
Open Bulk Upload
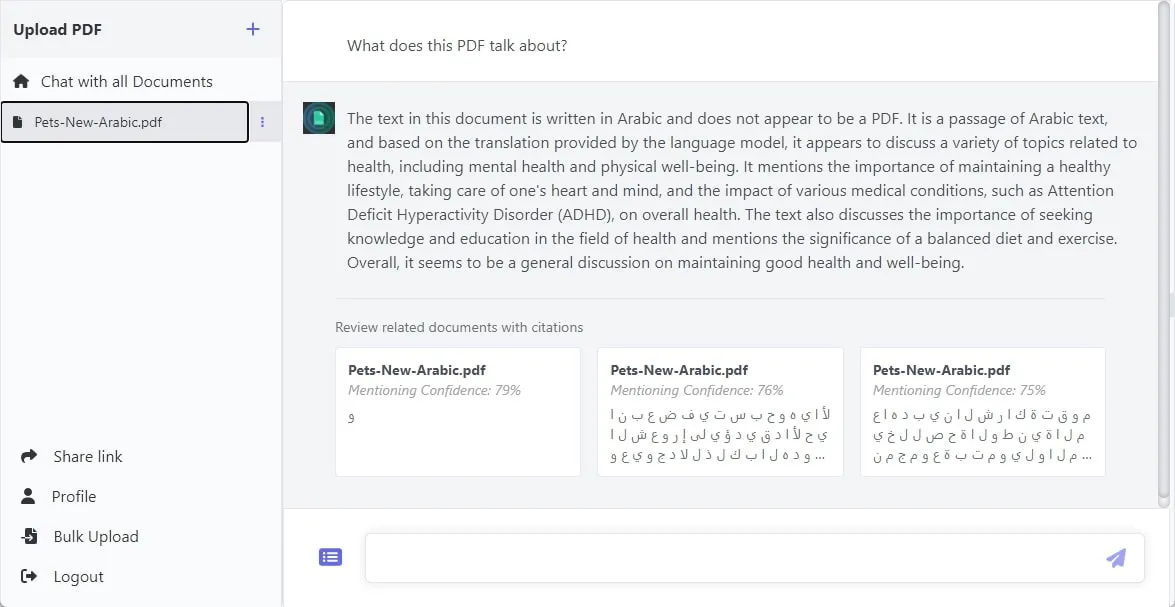(x=96, y=536)
